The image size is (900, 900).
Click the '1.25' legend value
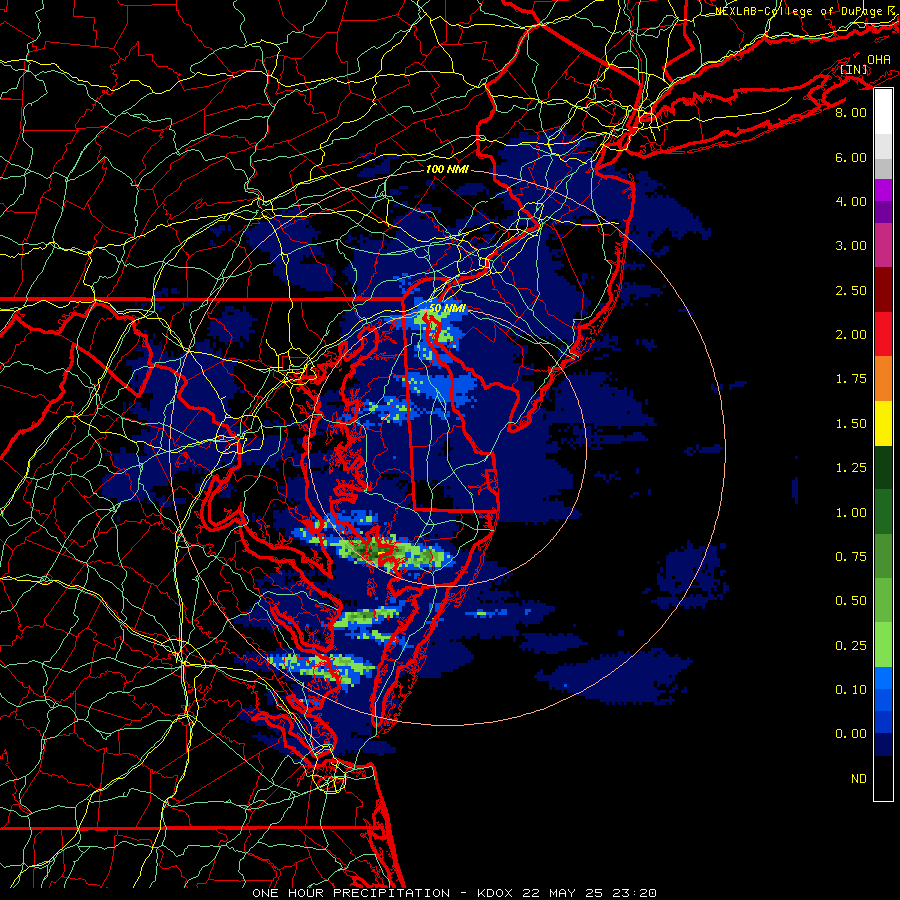tap(851, 468)
